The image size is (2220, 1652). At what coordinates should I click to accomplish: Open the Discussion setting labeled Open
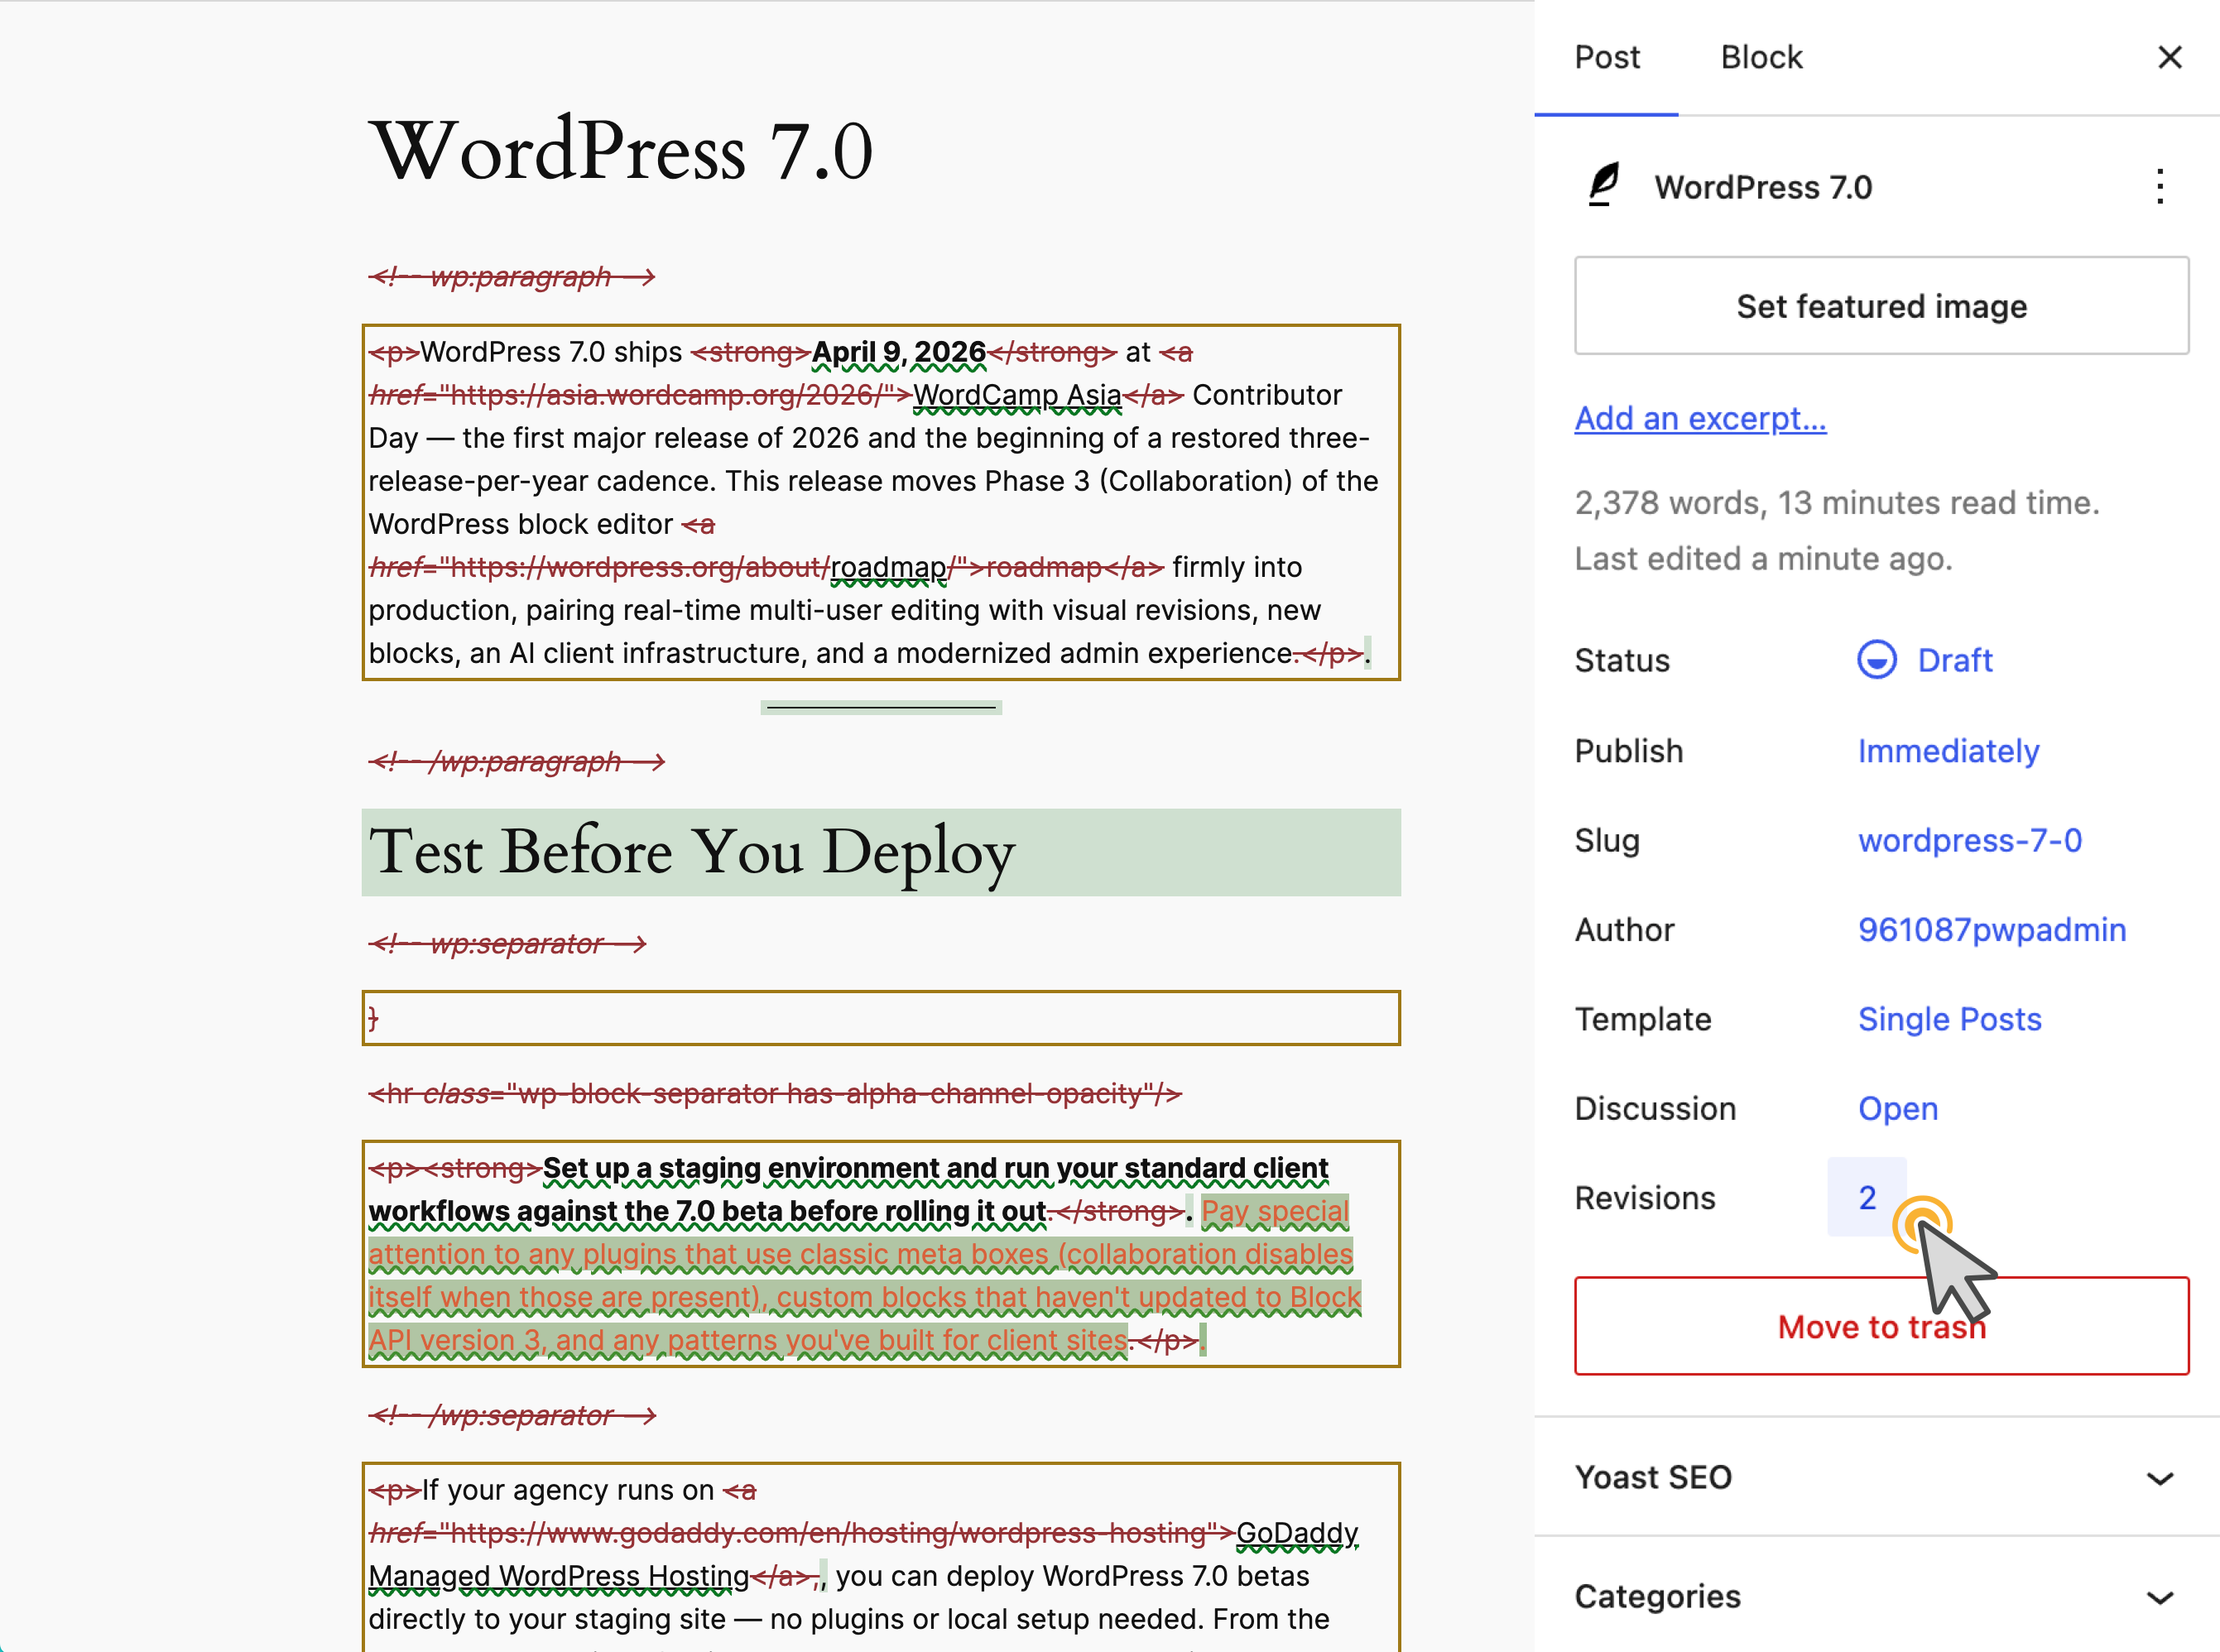click(x=1897, y=1108)
